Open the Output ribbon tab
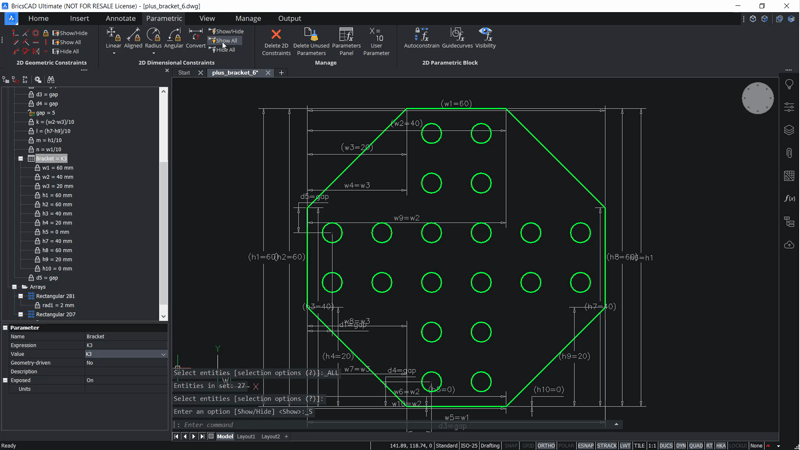800x450 pixels. click(x=289, y=18)
